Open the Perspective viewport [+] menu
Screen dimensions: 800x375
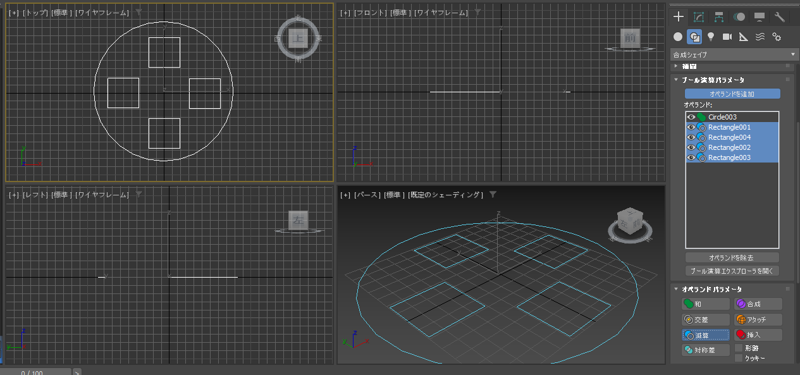[345, 195]
